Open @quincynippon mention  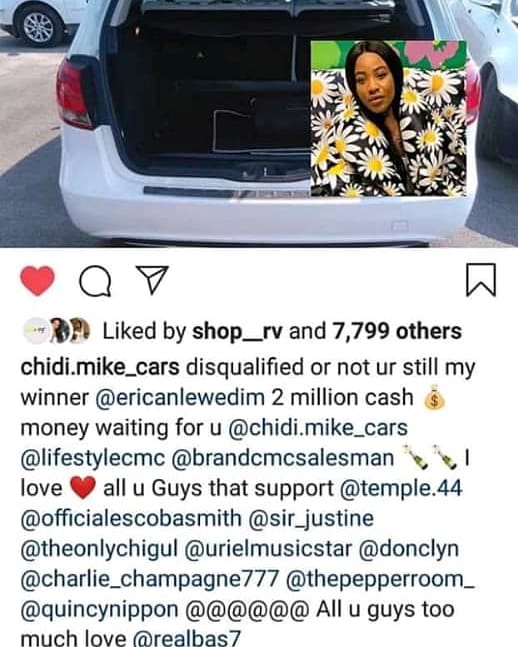click(x=99, y=610)
